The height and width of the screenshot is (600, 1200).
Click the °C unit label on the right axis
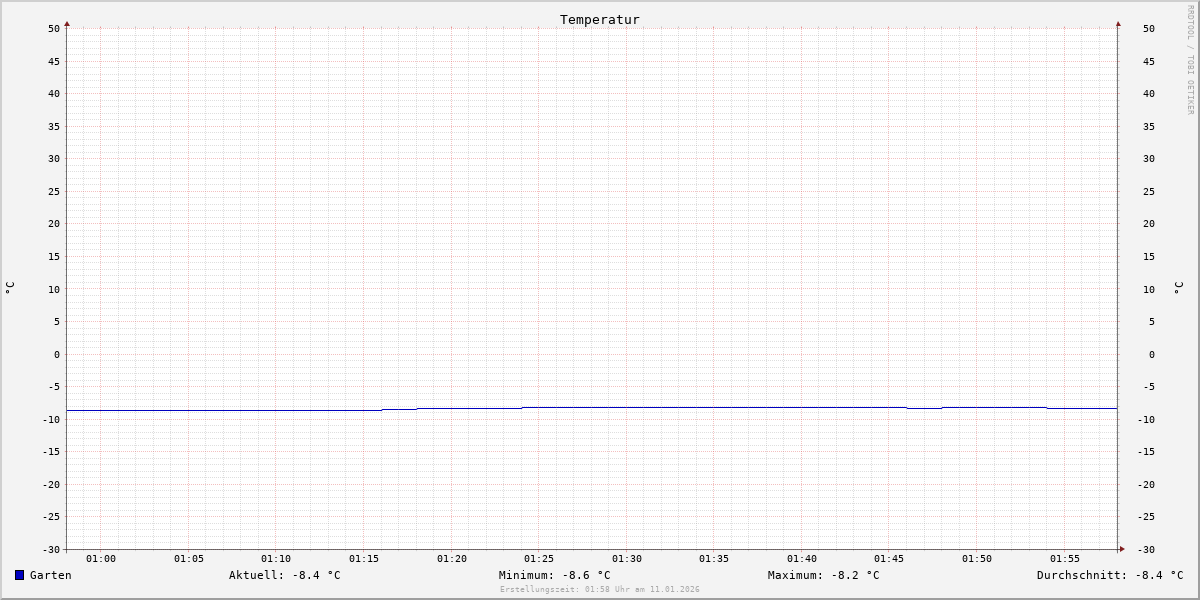pyautogui.click(x=1179, y=288)
